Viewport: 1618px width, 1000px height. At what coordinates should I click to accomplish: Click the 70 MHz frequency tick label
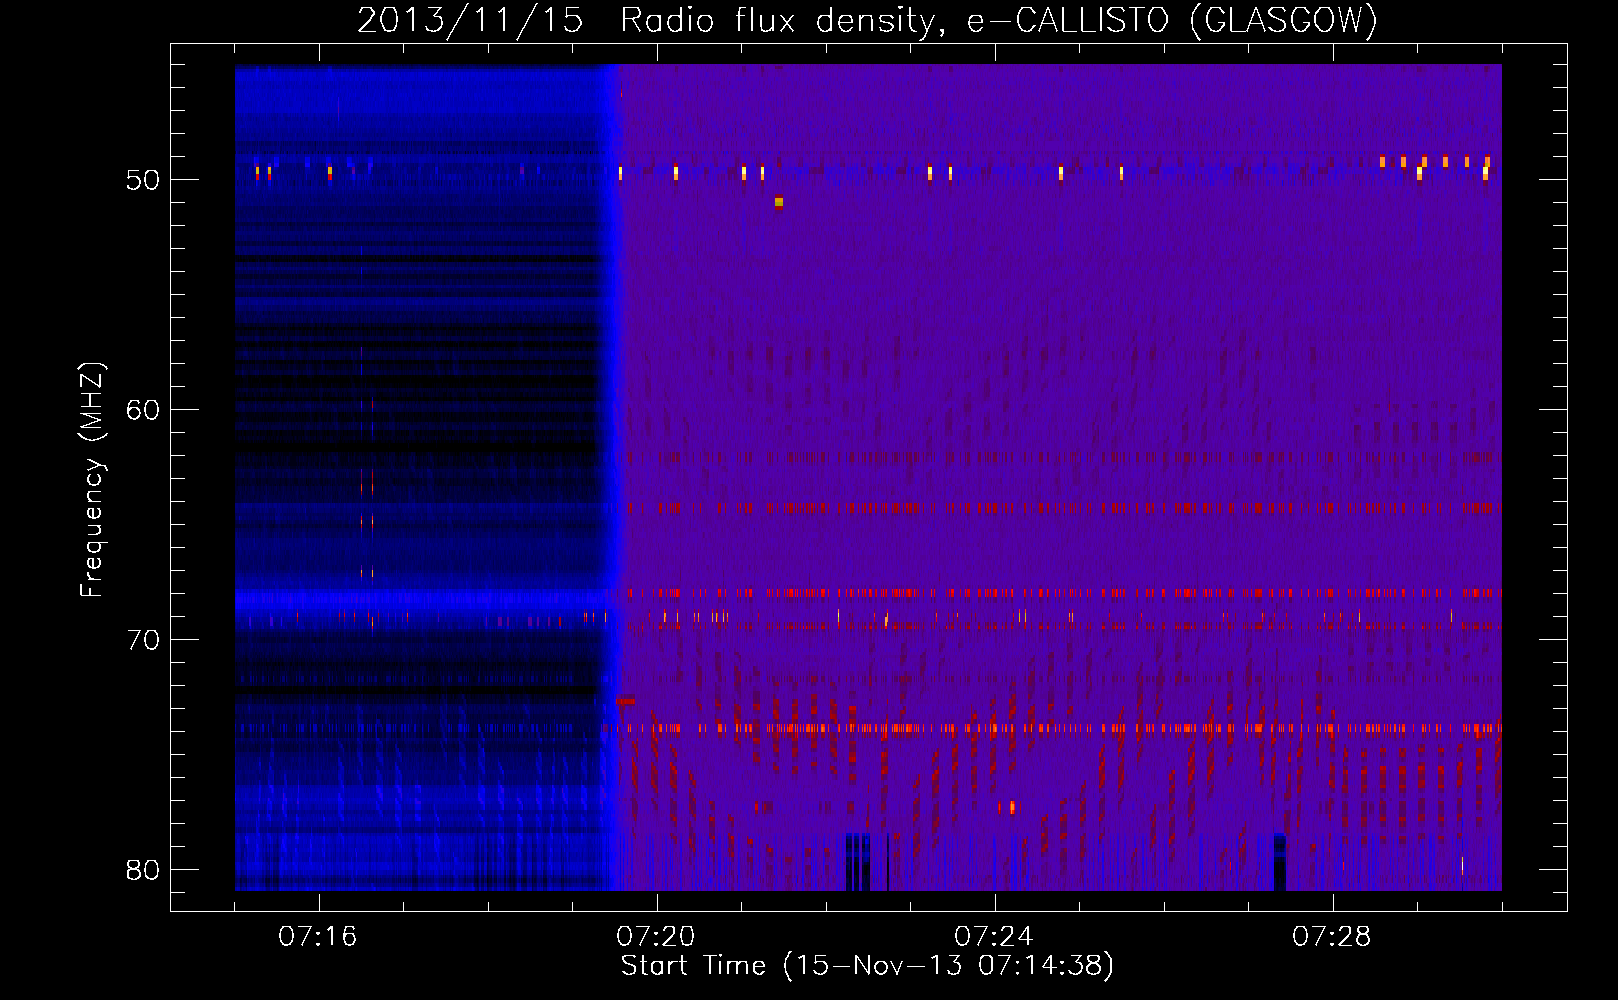tap(143, 640)
